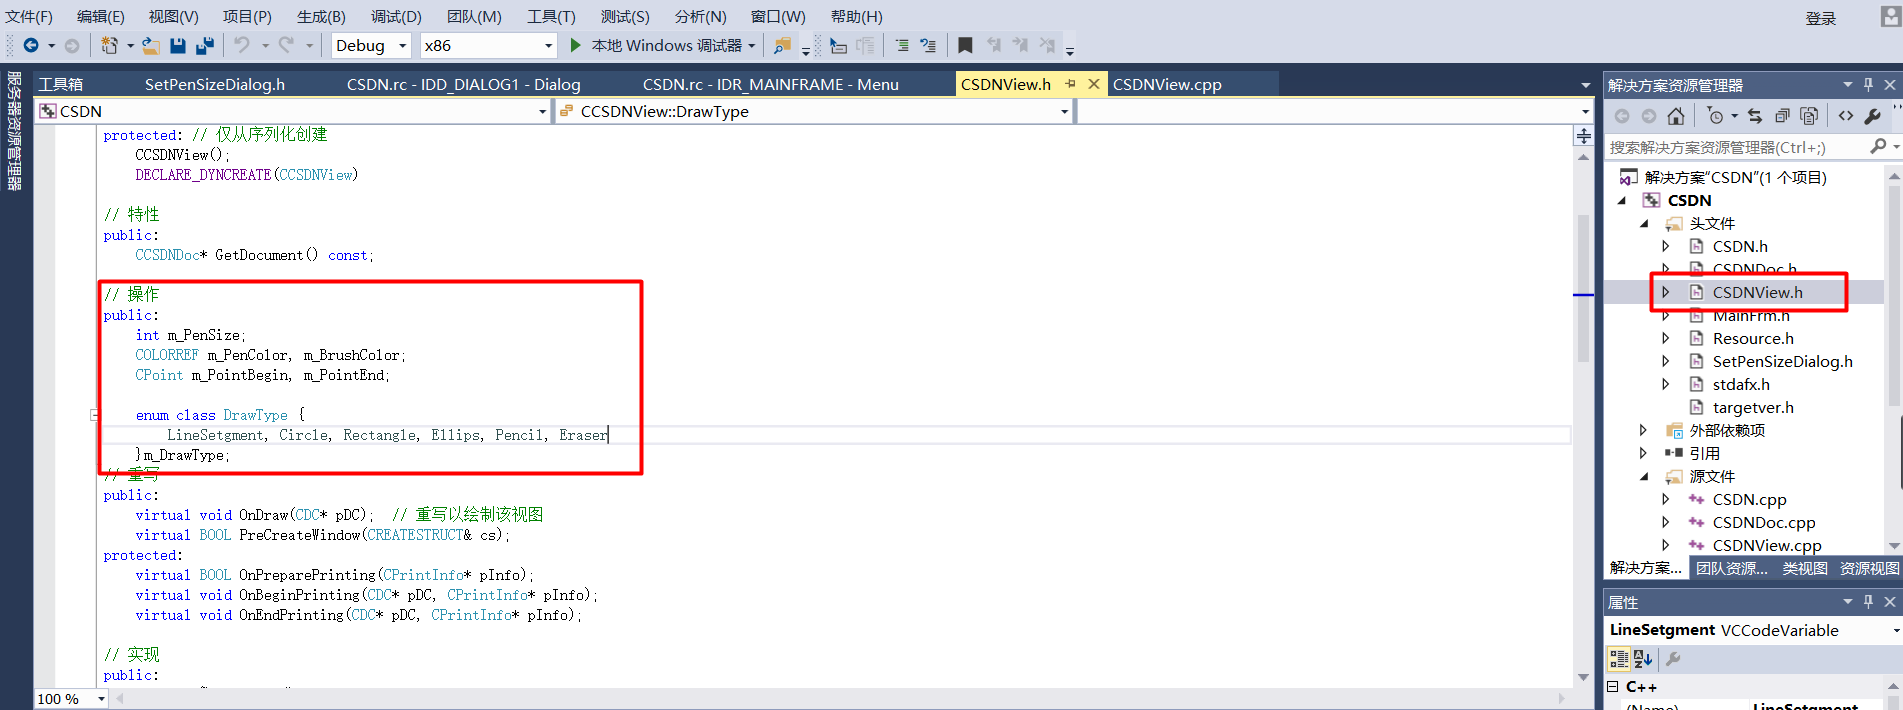Collapse the CSDN project node
This screenshot has height=710, width=1903.
pyautogui.click(x=1622, y=200)
